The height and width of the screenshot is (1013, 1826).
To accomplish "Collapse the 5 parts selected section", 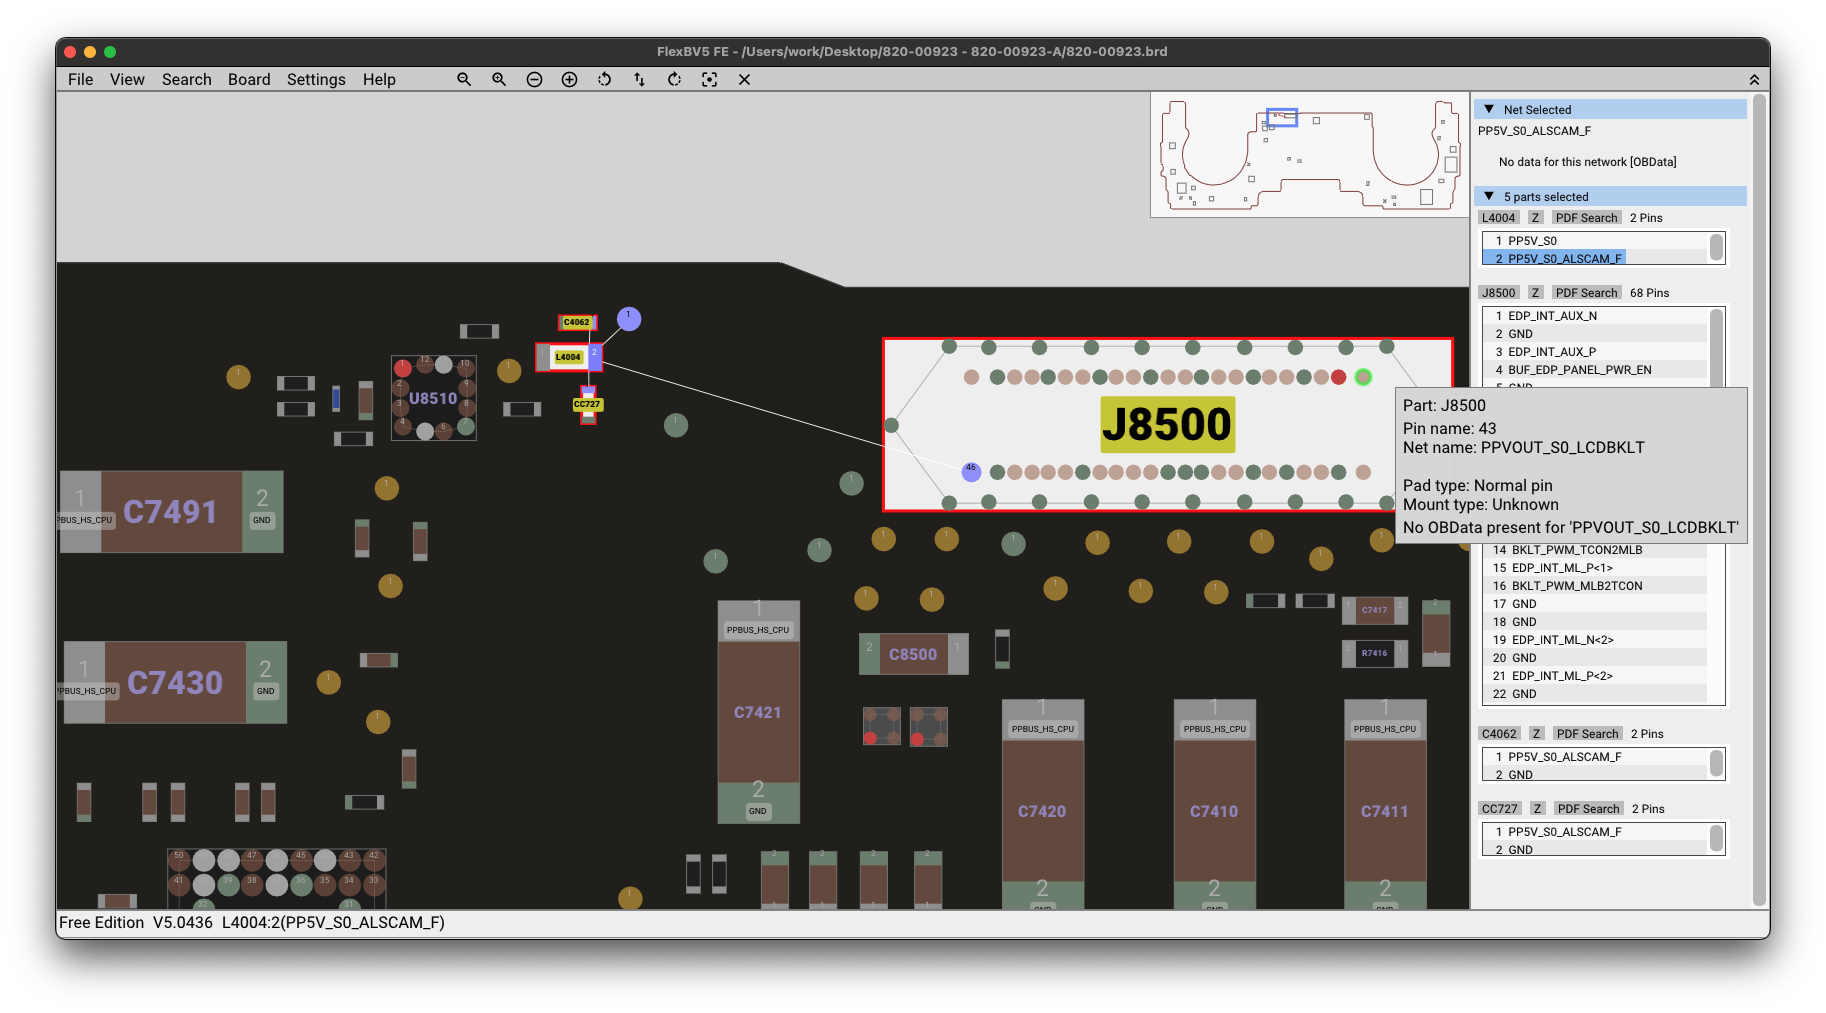I will [x=1489, y=197].
